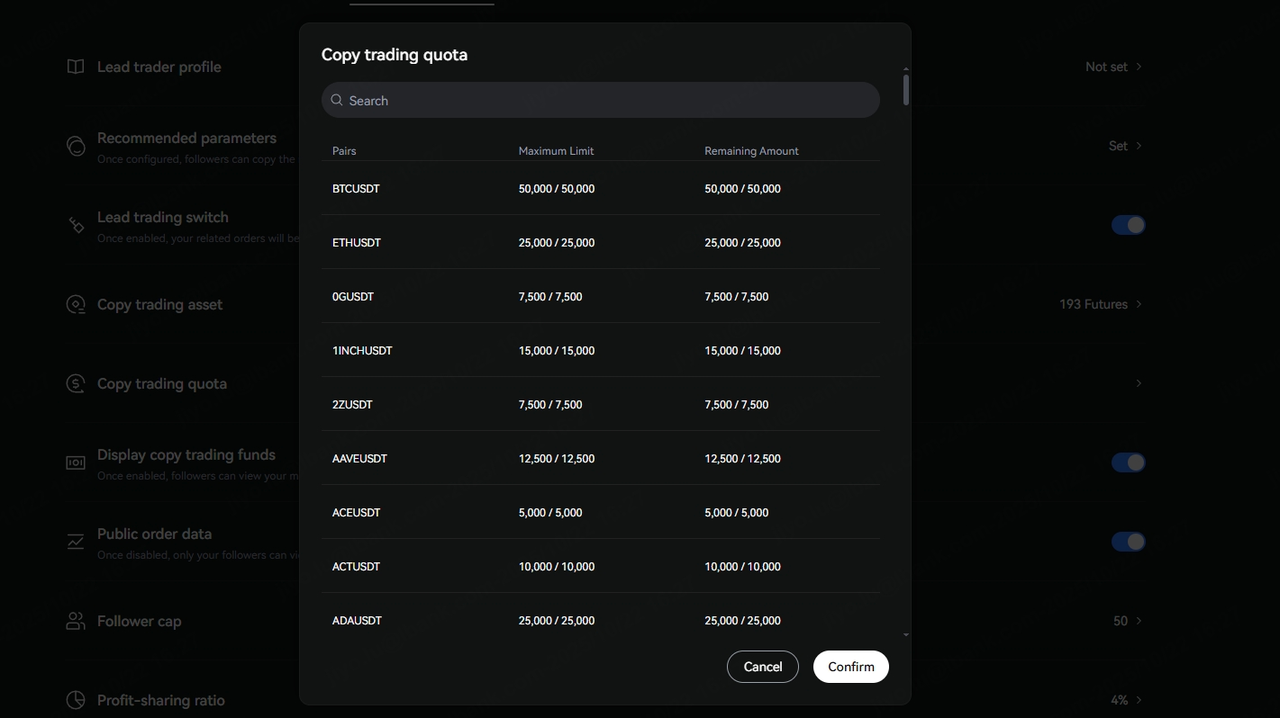The width and height of the screenshot is (1280, 718).
Task: Toggle Display copy trading funds switch
Action: click(1128, 463)
